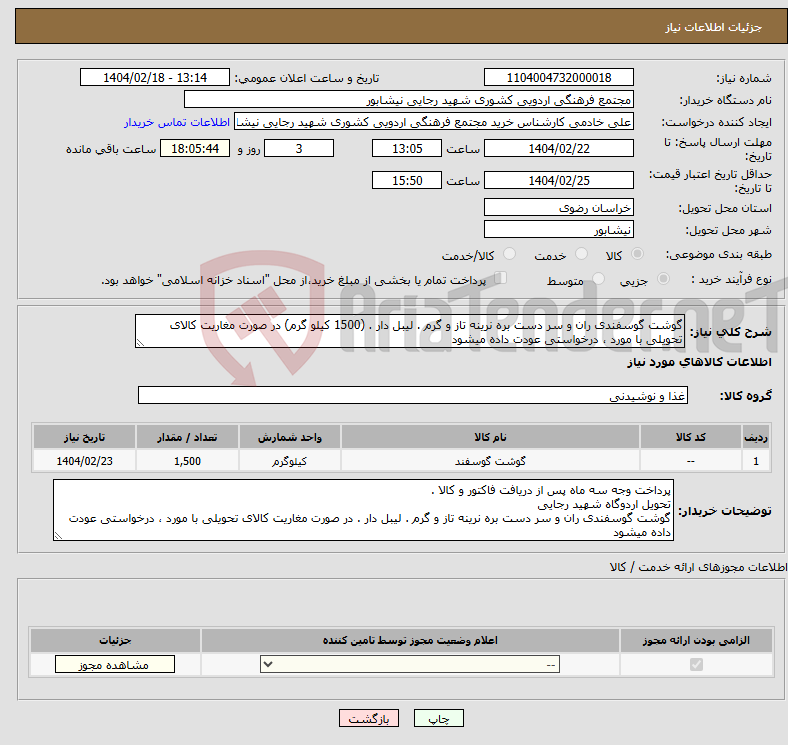Screen dimensions: 788x745
Task: Click the announcement date field 1404/02/18 - 13:14
Action: pos(155,77)
